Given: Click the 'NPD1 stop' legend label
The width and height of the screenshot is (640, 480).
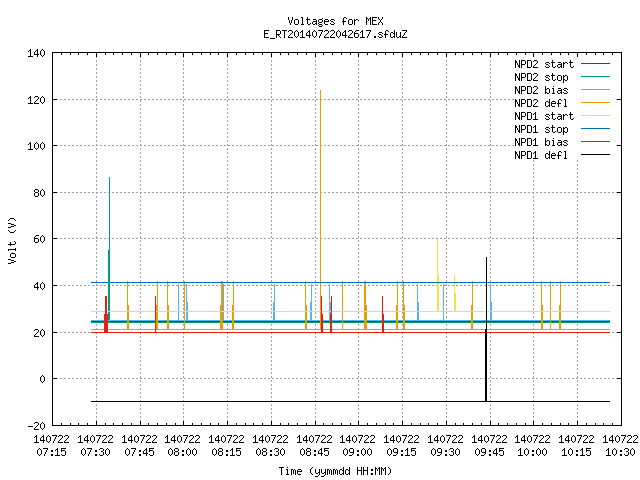Looking at the screenshot, I should (541, 129).
